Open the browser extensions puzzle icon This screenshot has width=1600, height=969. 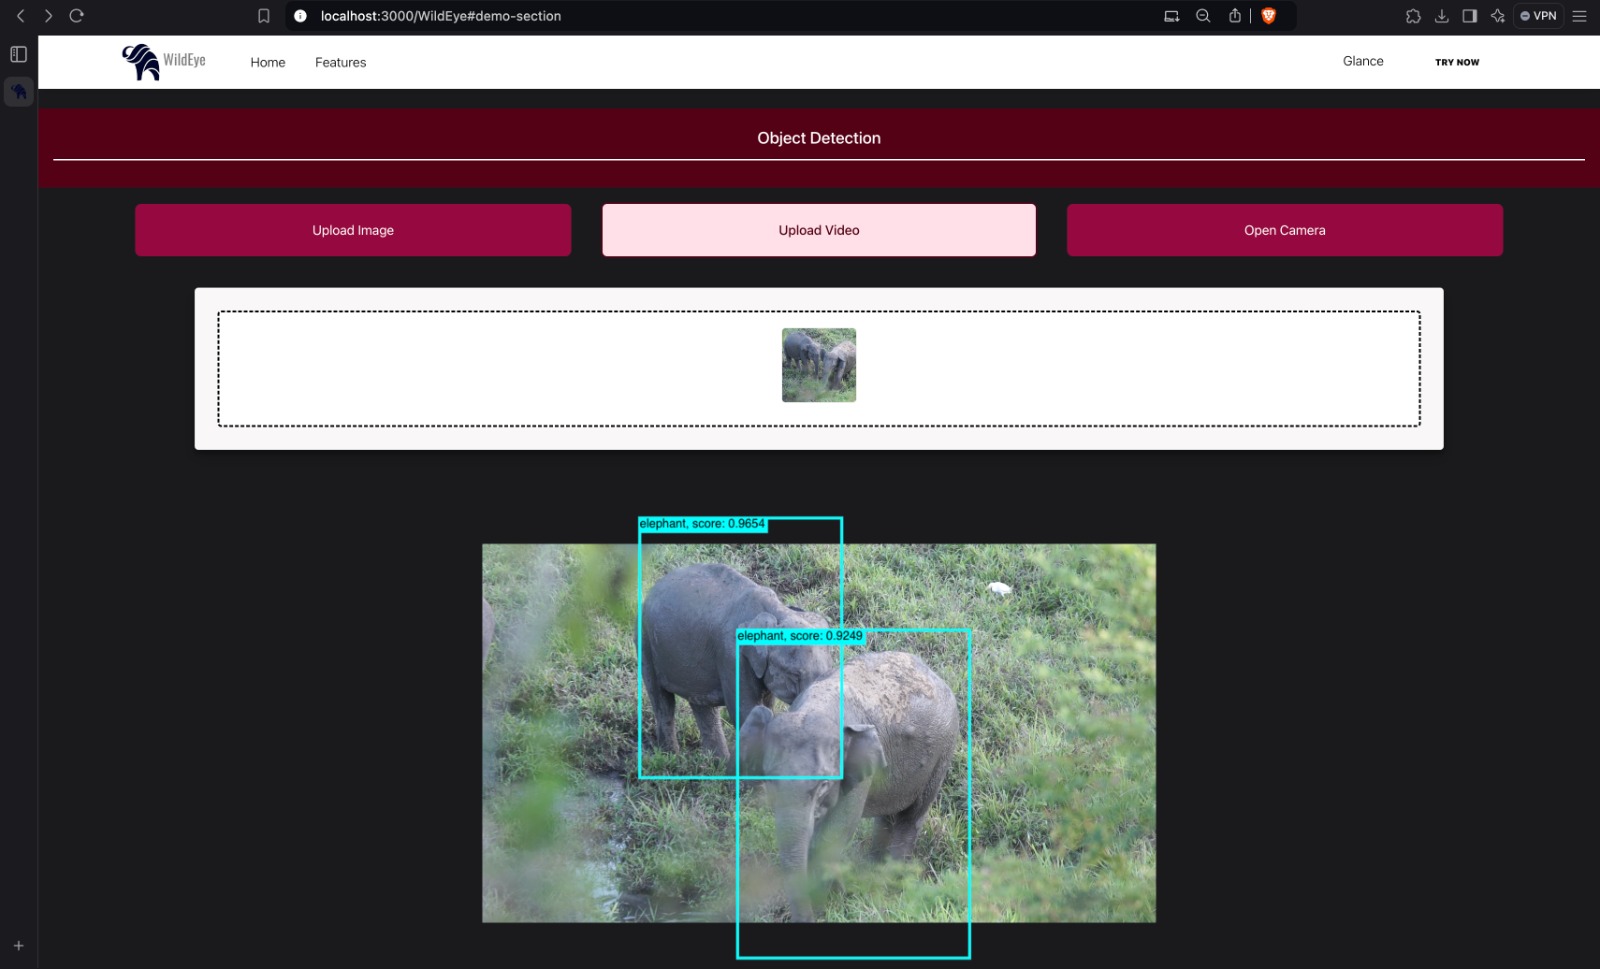click(1413, 16)
